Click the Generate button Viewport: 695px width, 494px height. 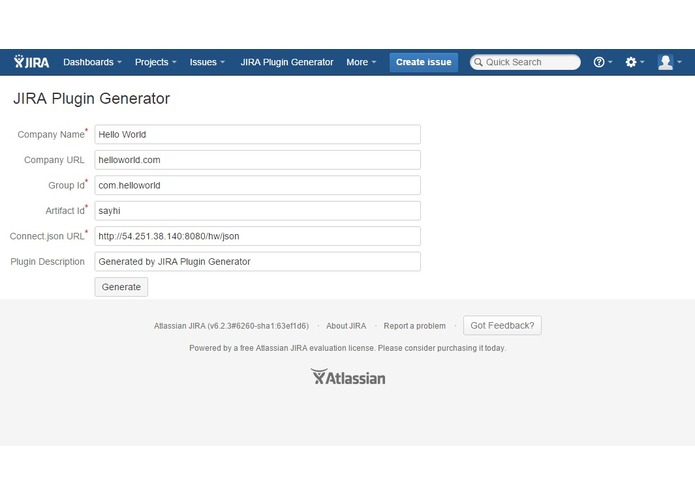point(121,287)
